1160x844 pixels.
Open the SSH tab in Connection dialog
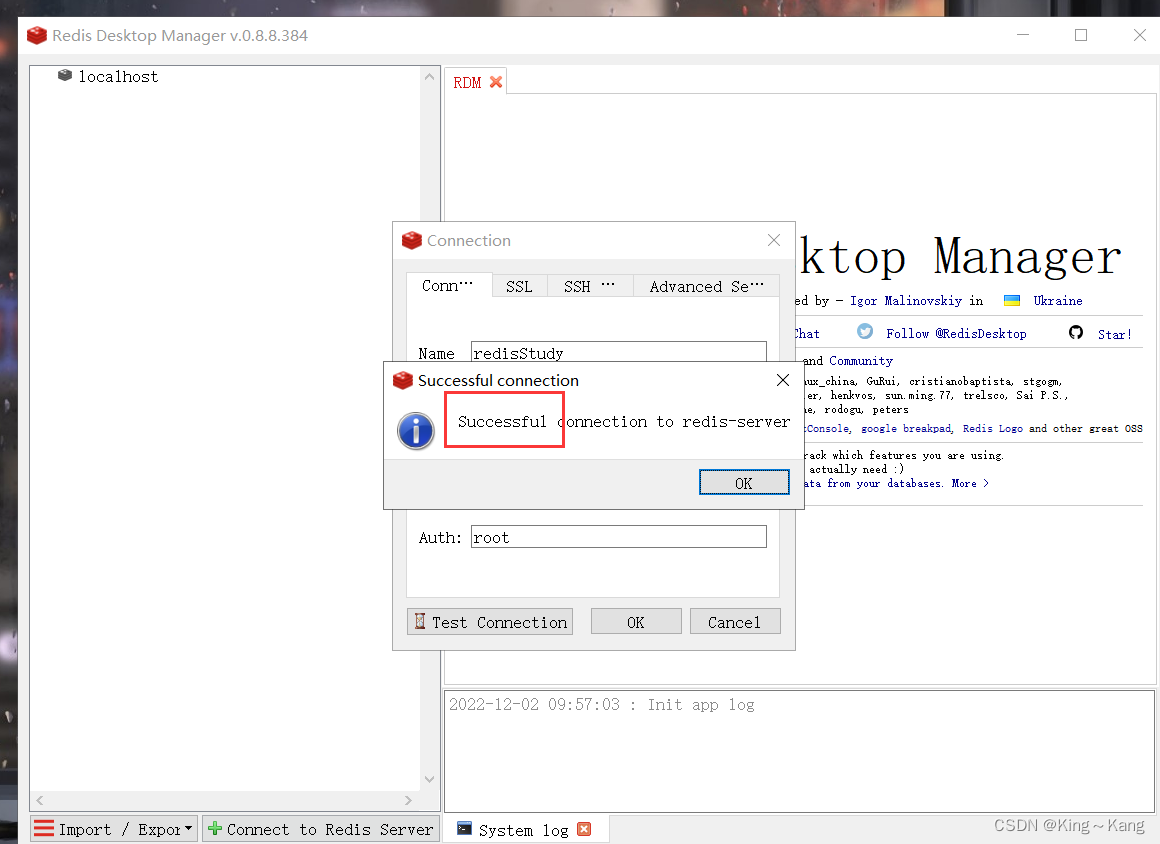click(x=589, y=286)
